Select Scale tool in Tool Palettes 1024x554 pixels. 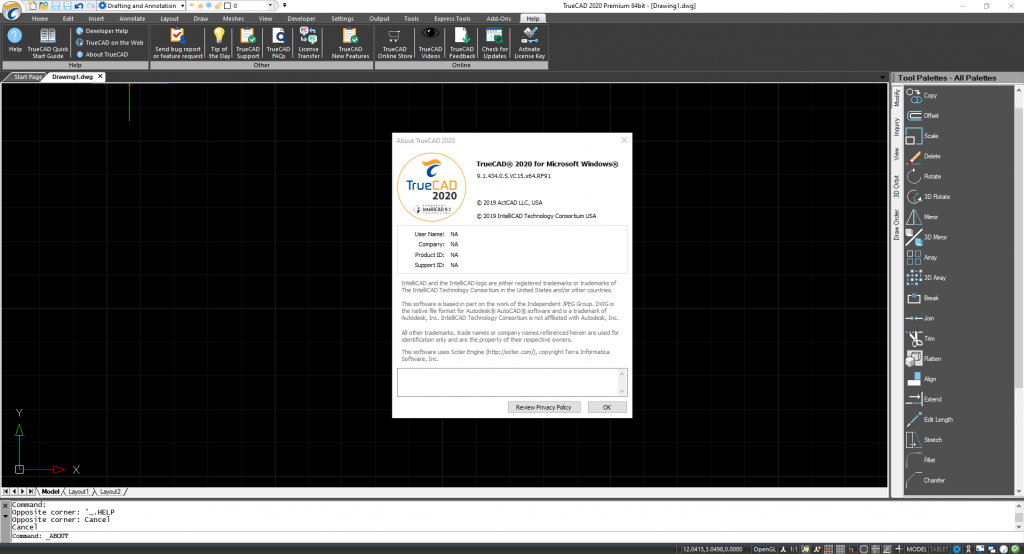pos(923,136)
